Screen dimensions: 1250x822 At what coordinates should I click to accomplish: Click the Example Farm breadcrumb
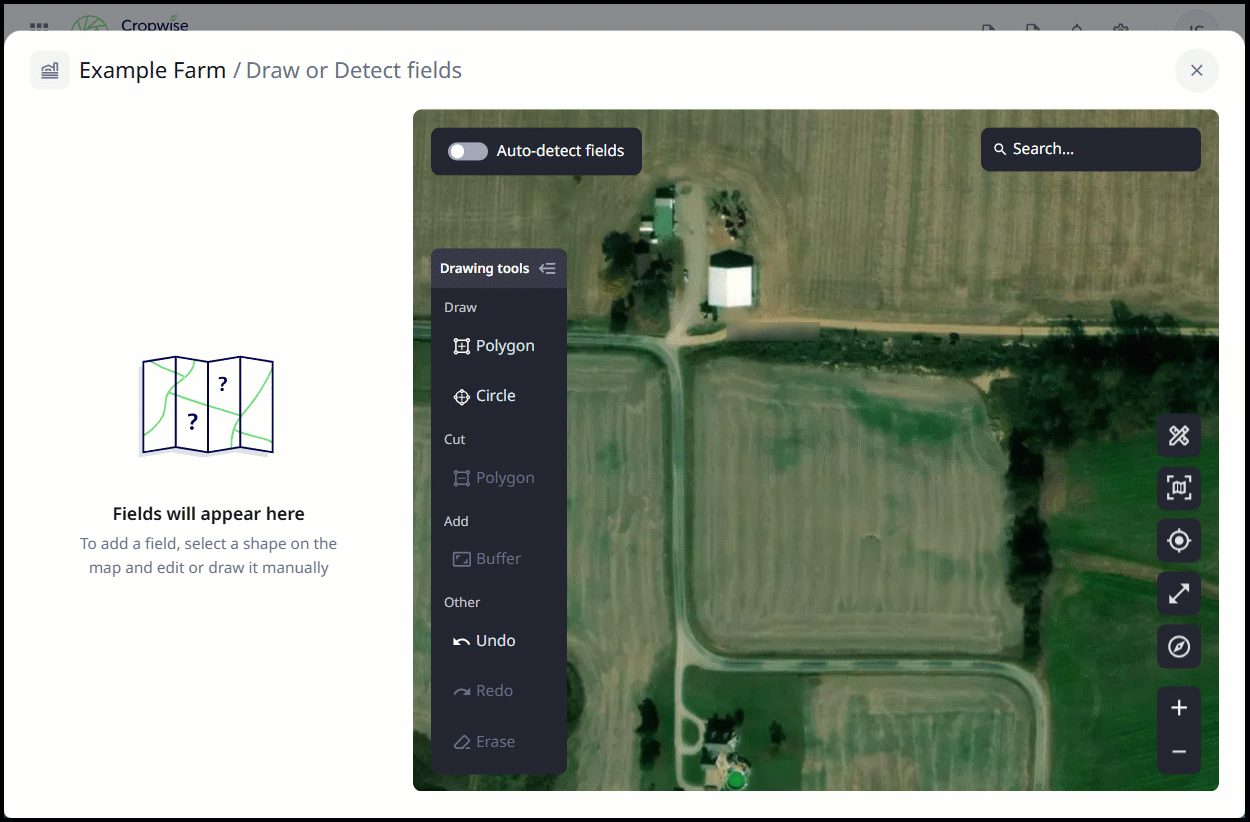click(152, 71)
